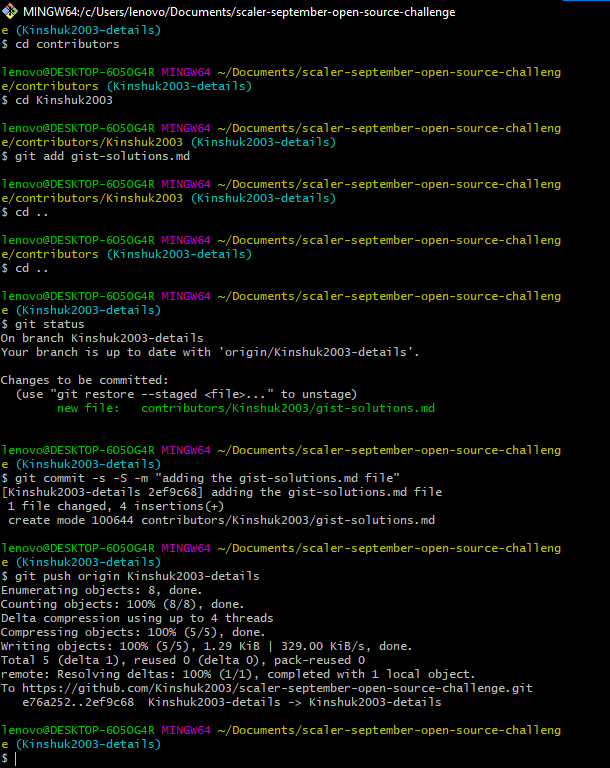
Task: Click 'remote: Resolving deltas' output line
Action: point(238,674)
